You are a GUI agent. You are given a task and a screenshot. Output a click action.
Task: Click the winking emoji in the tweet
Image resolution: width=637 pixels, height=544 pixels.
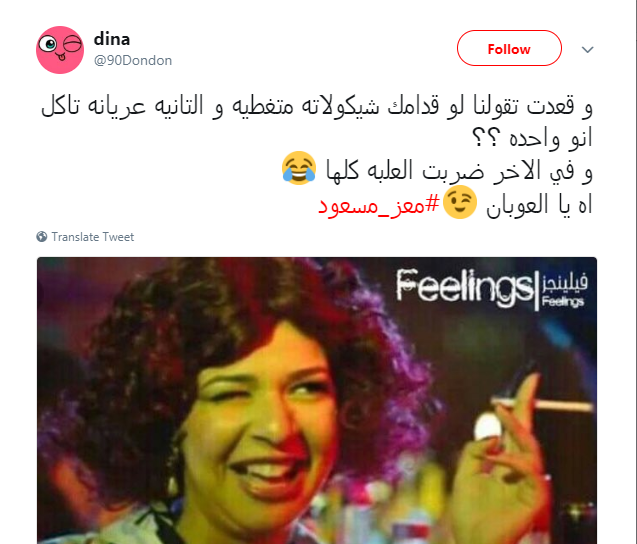(460, 202)
